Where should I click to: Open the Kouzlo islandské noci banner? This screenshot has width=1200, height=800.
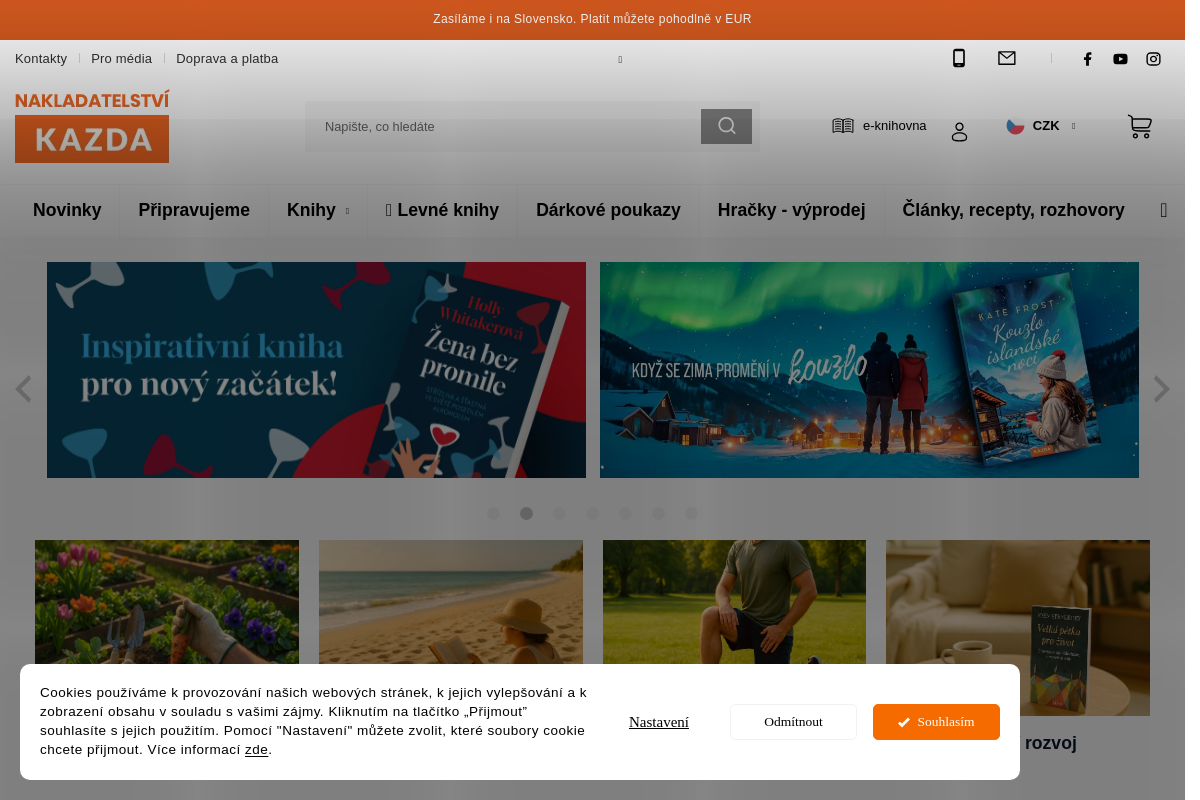coord(868,370)
